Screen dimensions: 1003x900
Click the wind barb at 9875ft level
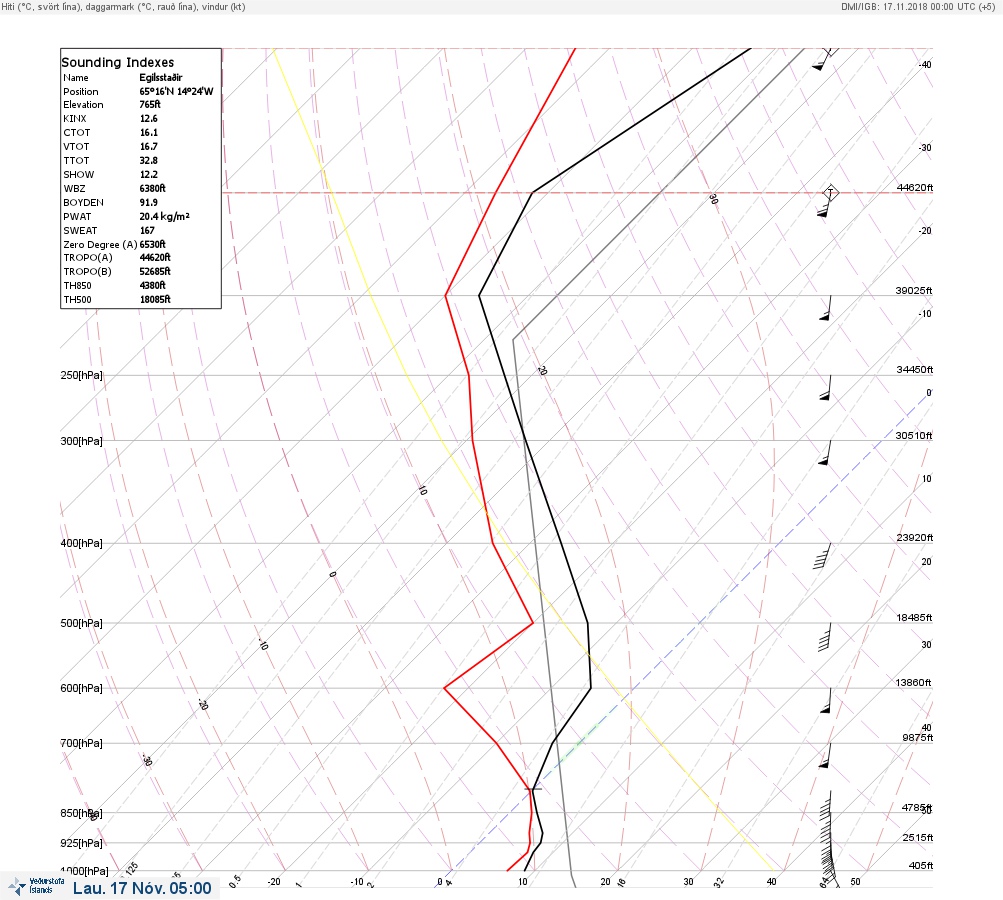coord(826,755)
